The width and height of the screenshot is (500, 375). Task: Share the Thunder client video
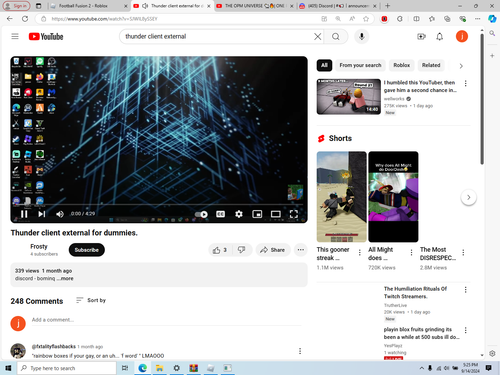[x=273, y=250]
